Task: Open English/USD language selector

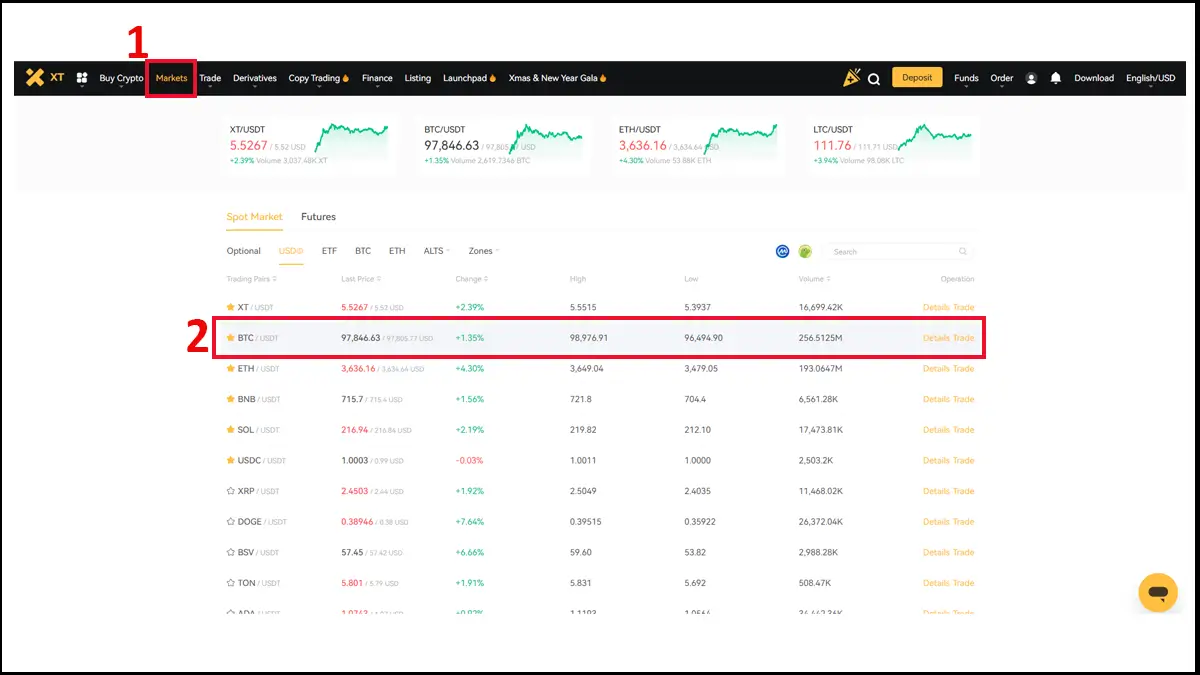Action: (x=1151, y=78)
